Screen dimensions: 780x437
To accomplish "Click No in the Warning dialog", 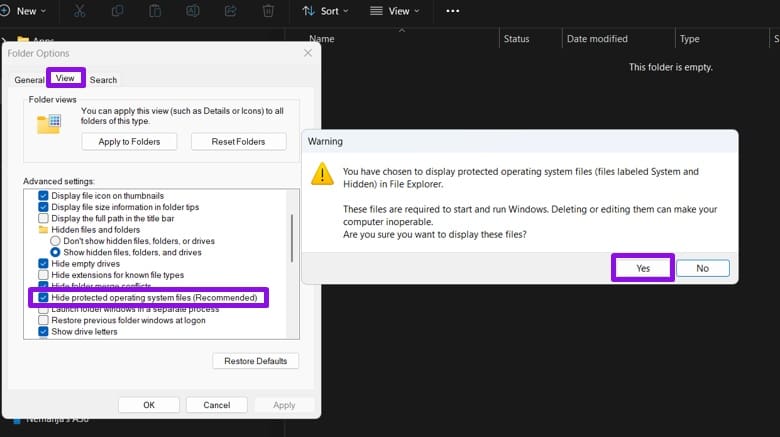I will 702,268.
